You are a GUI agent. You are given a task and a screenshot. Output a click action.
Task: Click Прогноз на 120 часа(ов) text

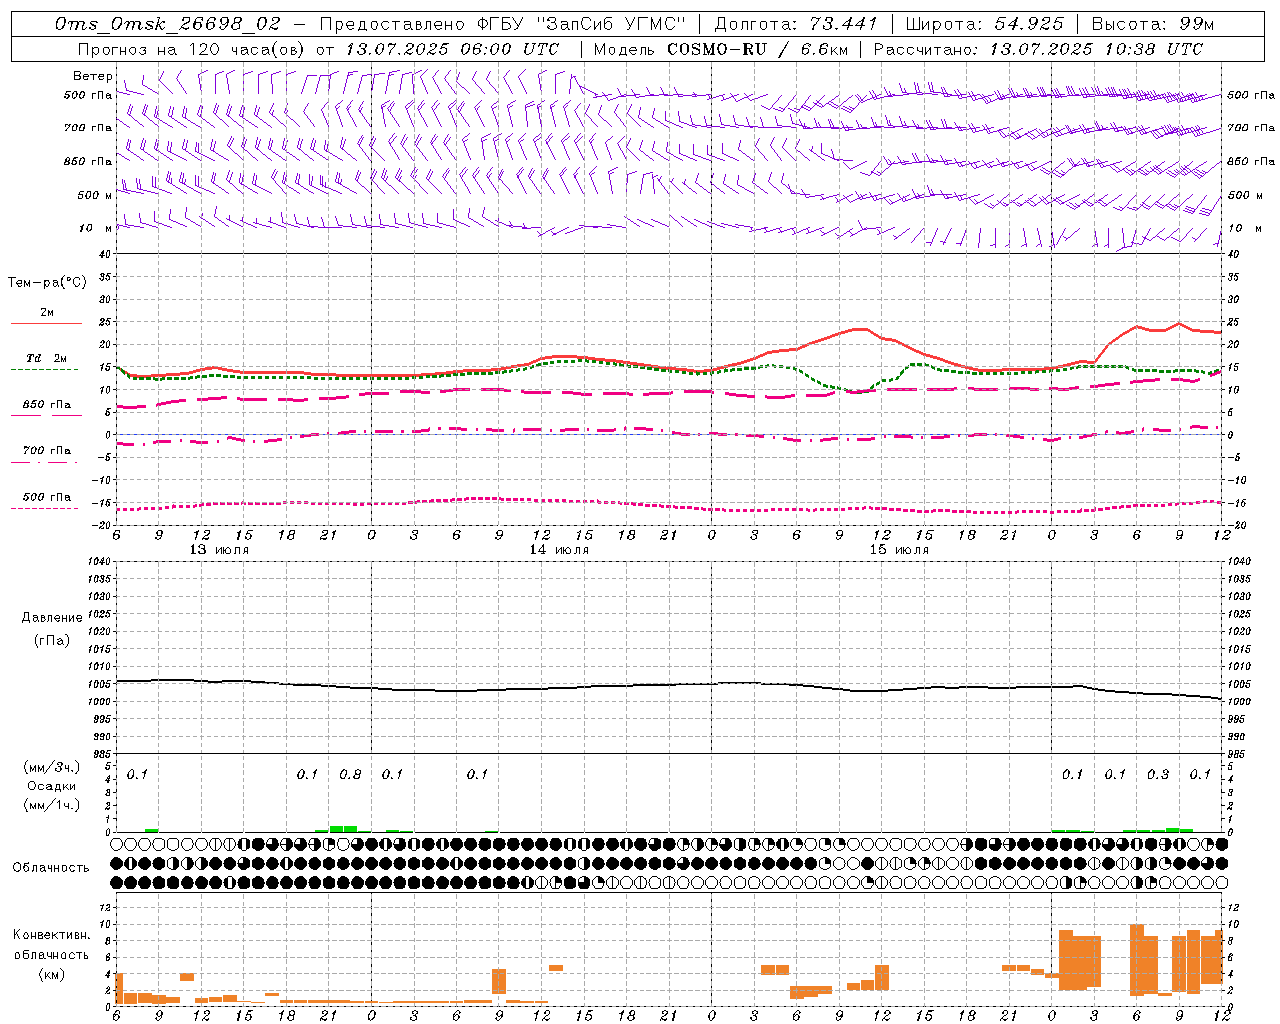tap(192, 49)
